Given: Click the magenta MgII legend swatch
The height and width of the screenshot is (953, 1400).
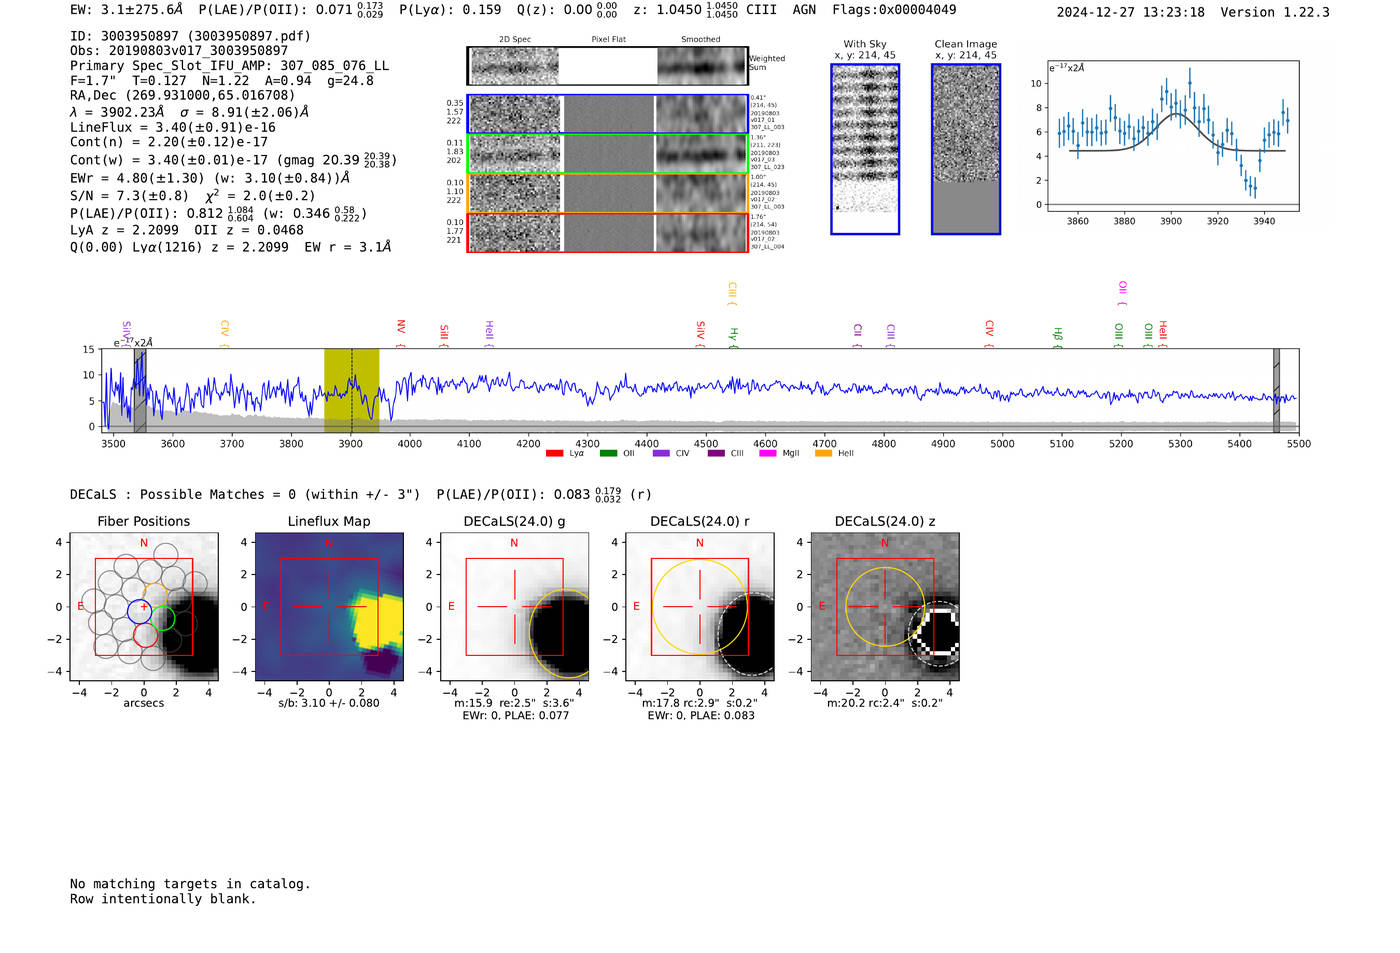Looking at the screenshot, I should click(x=767, y=454).
